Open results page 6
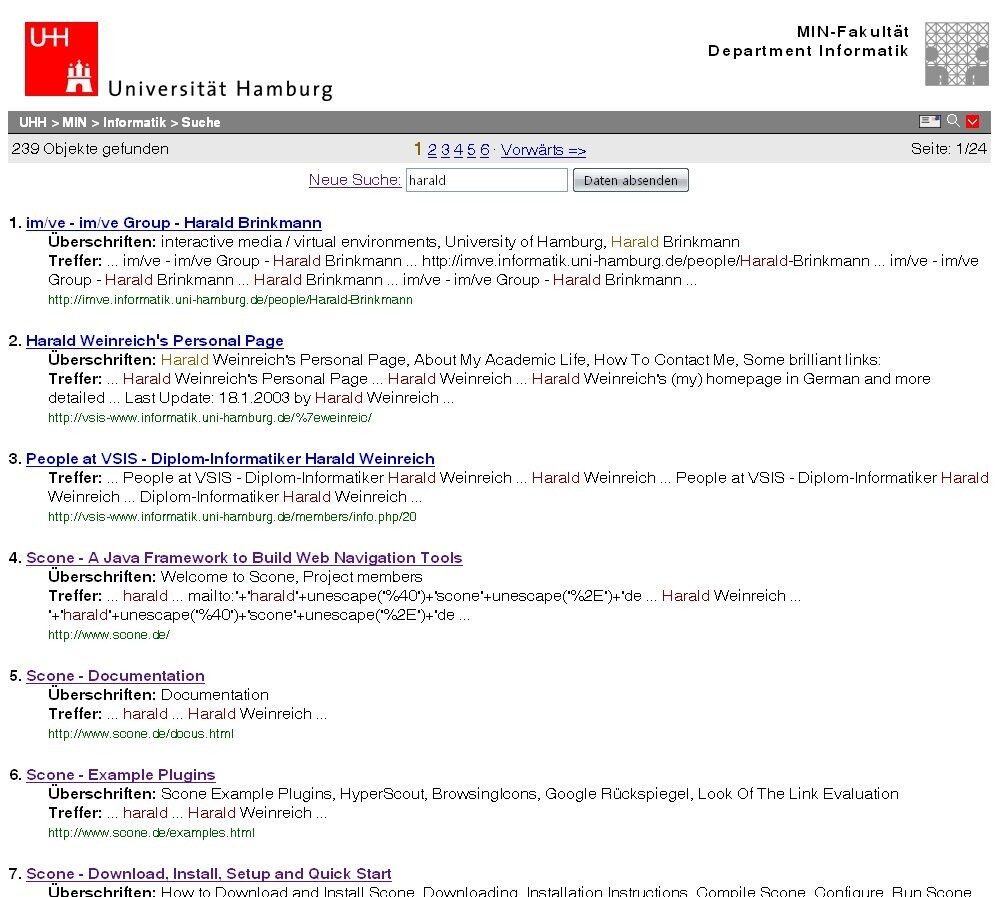Image resolution: width=999 pixels, height=897 pixels. click(485, 150)
